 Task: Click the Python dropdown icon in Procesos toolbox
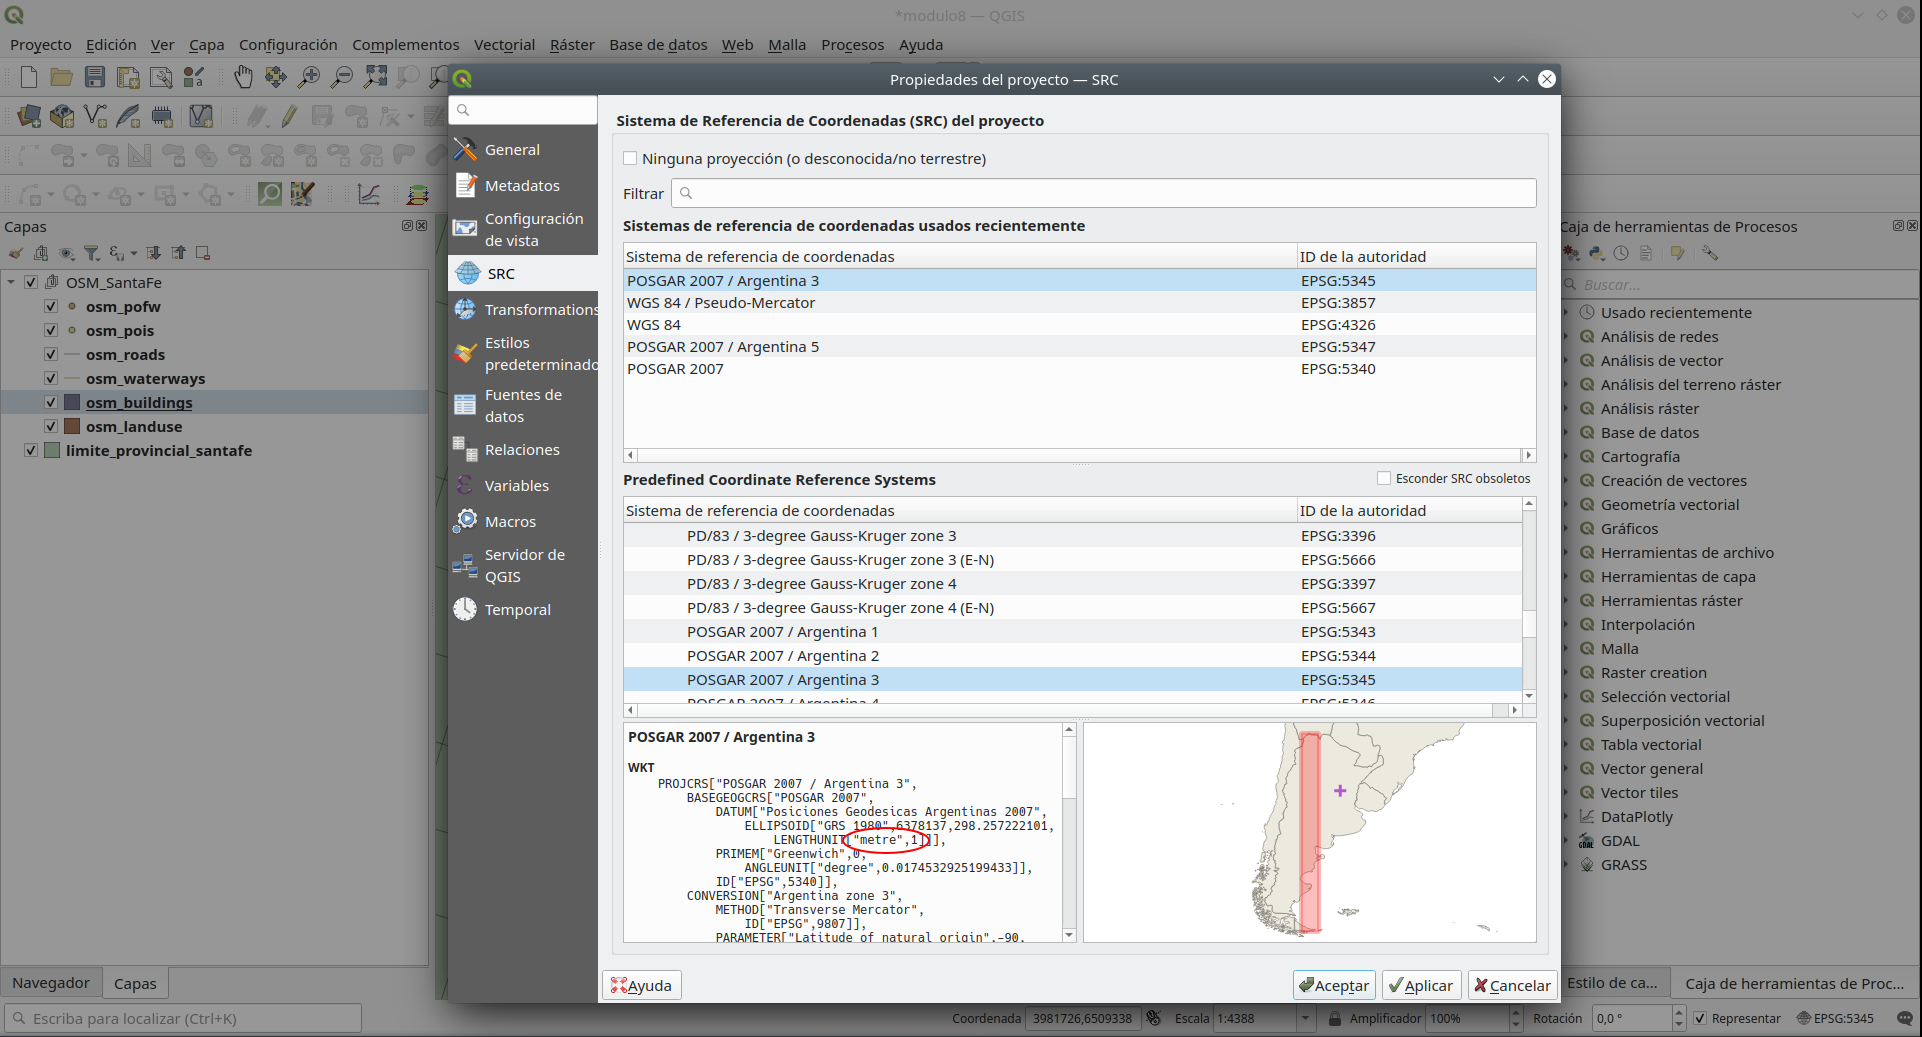(x=1597, y=254)
